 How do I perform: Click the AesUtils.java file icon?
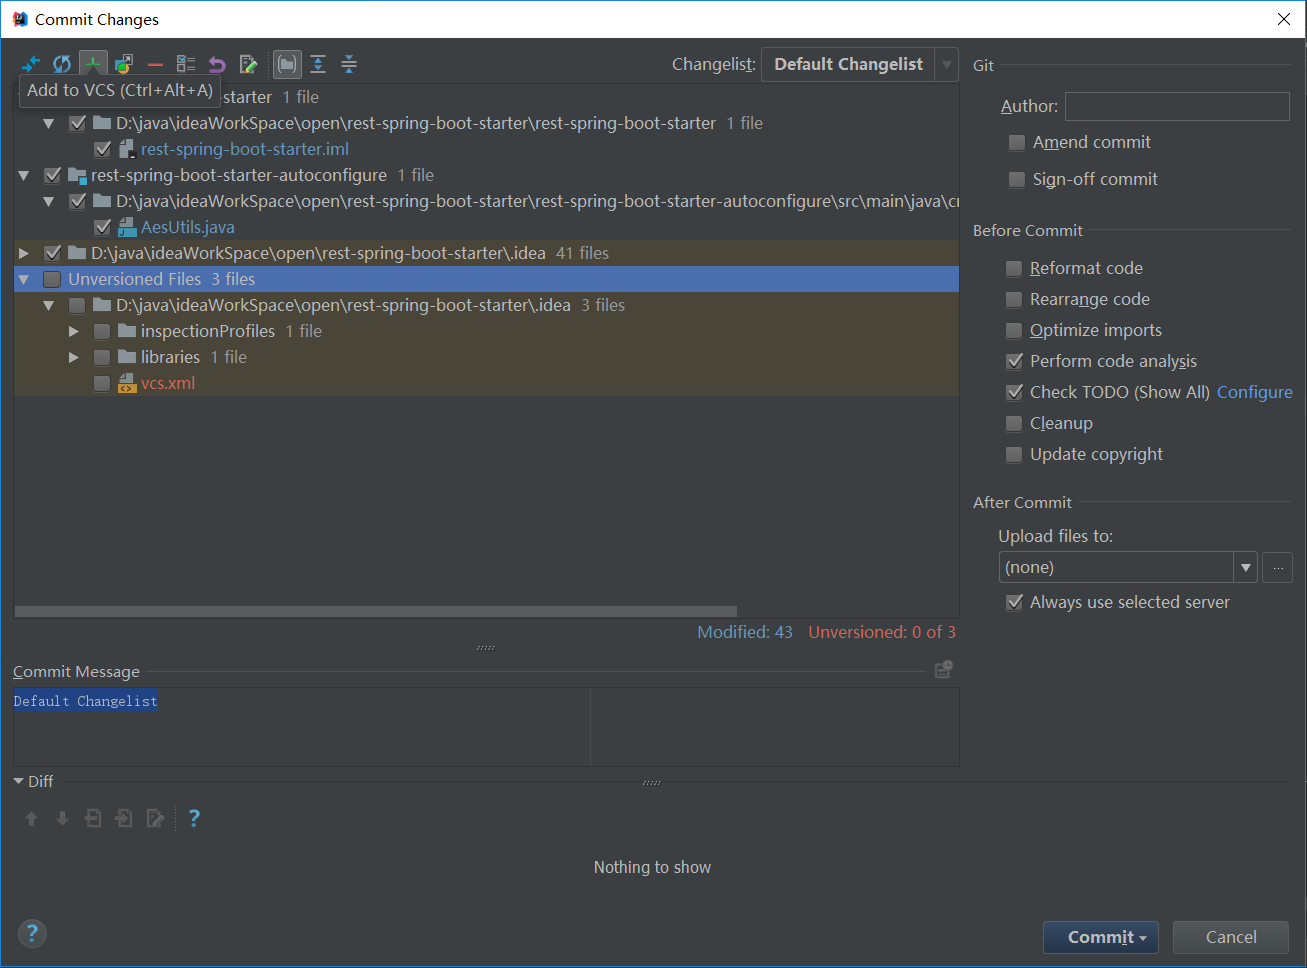127,227
